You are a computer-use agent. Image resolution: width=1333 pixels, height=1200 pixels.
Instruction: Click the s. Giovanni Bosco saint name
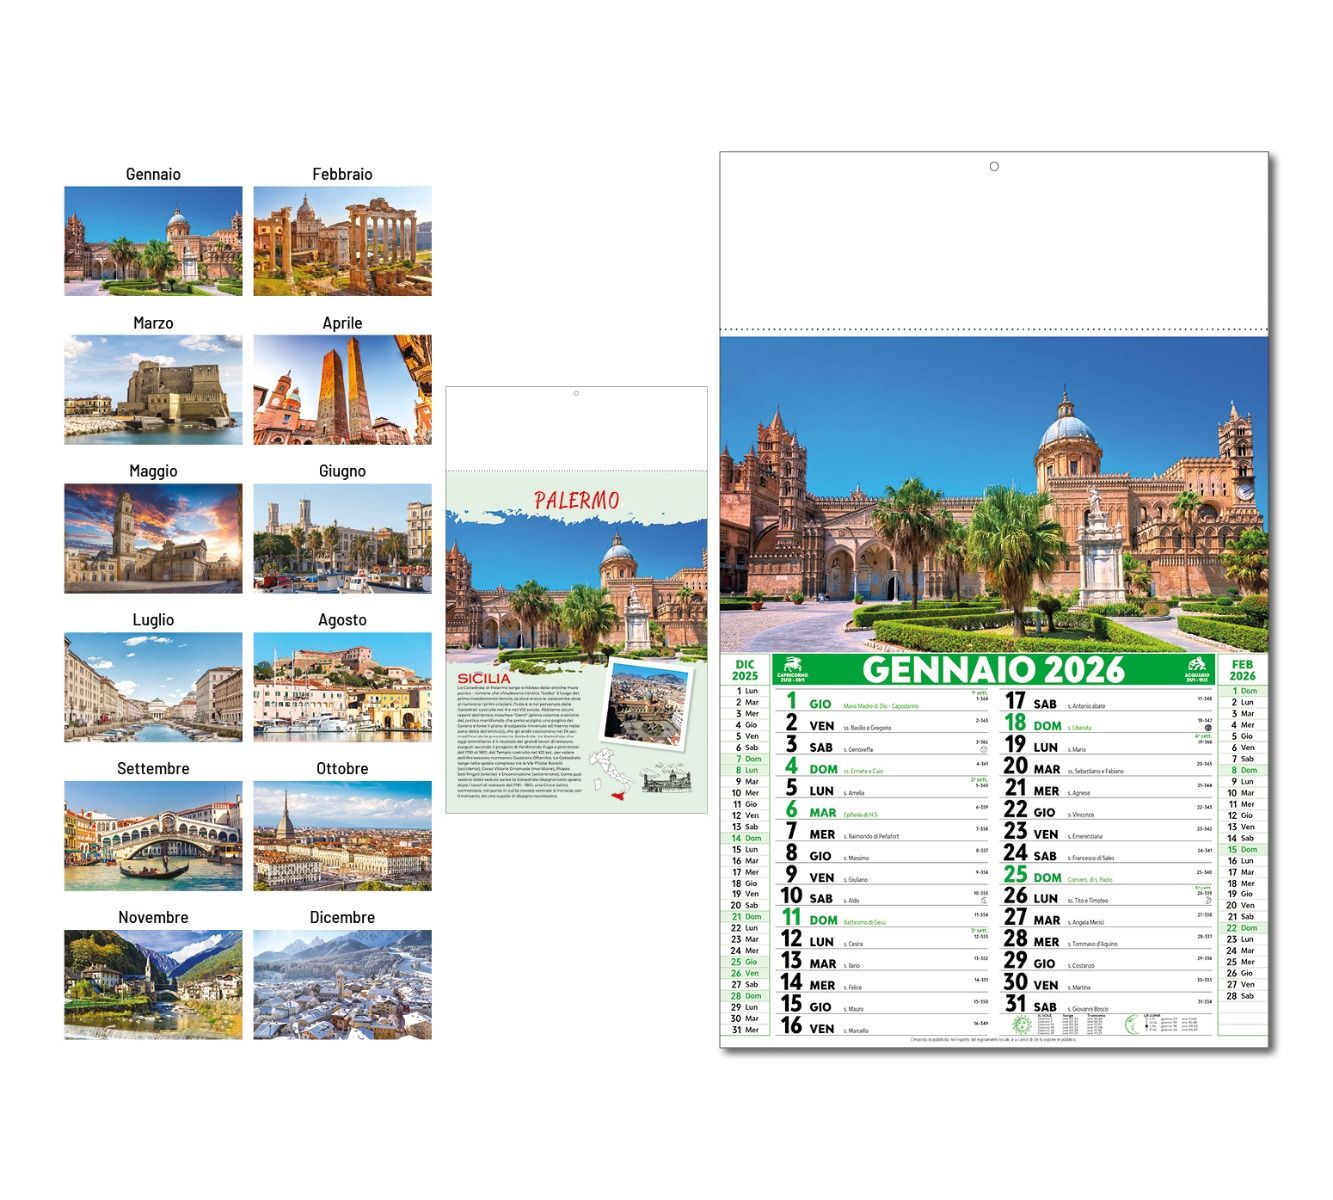[1090, 1010]
